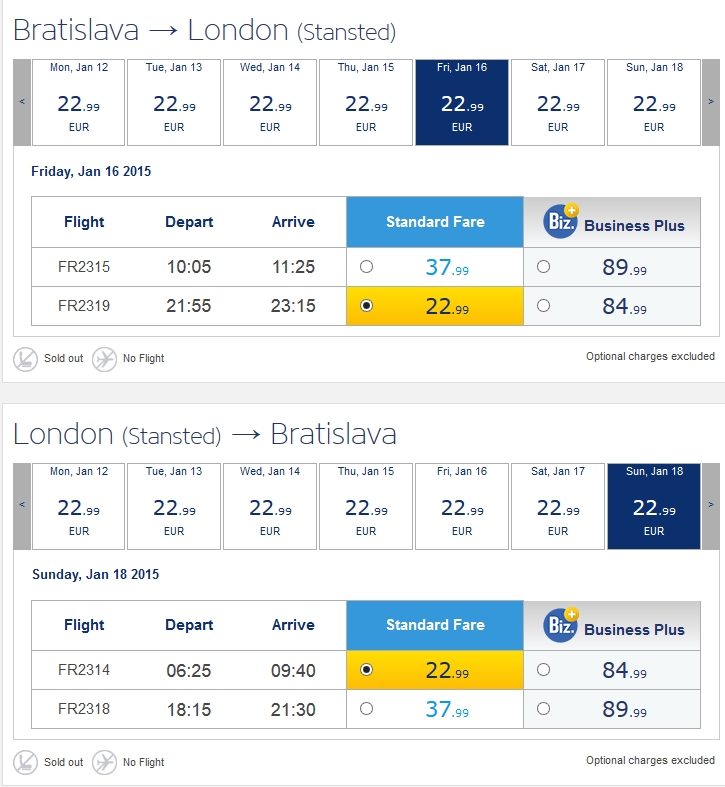Pick outbound date Mon, Jan 12
Image resolution: width=725 pixels, height=787 pixels.
(79, 102)
